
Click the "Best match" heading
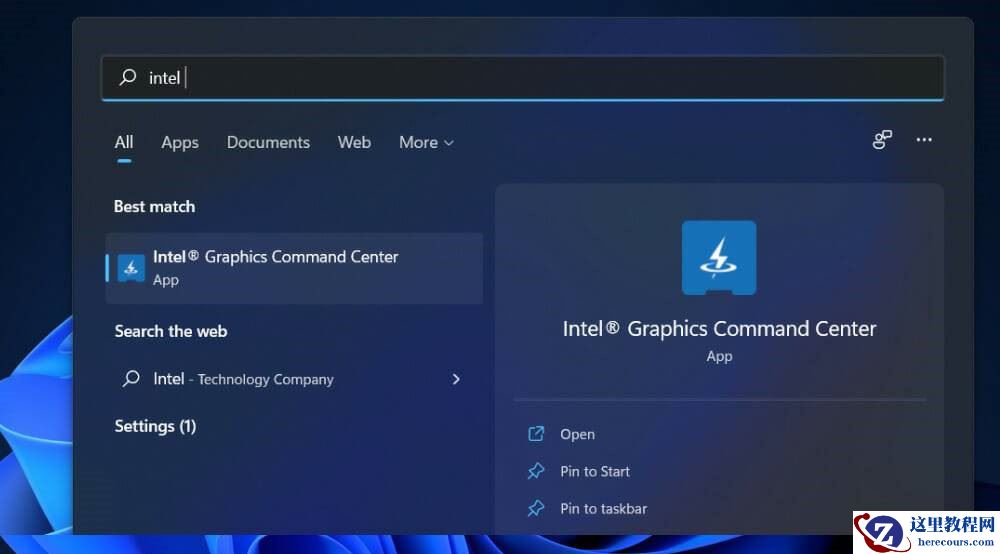[154, 207]
